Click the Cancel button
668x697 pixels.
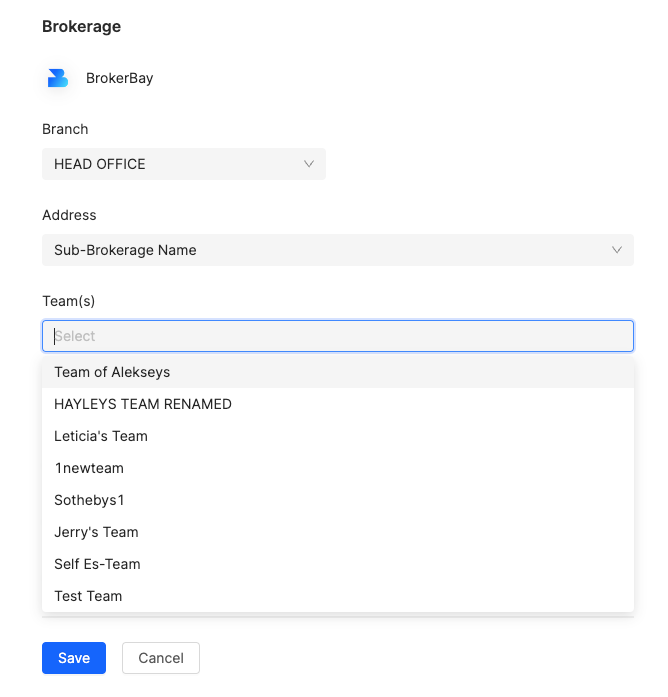click(161, 658)
